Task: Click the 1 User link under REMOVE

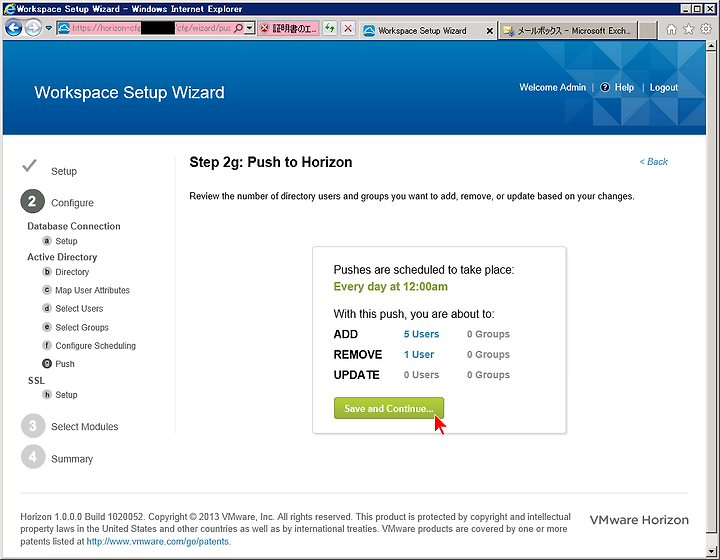Action: [x=419, y=354]
